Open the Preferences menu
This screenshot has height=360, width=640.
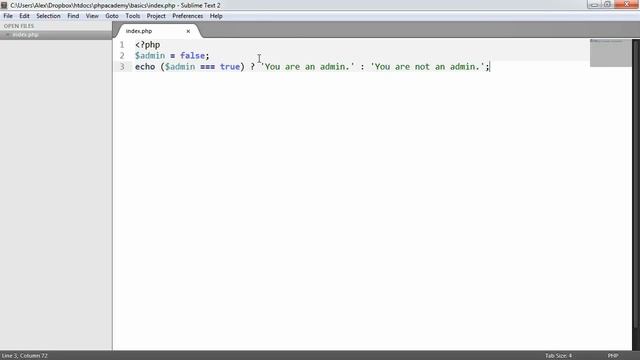coord(187,16)
